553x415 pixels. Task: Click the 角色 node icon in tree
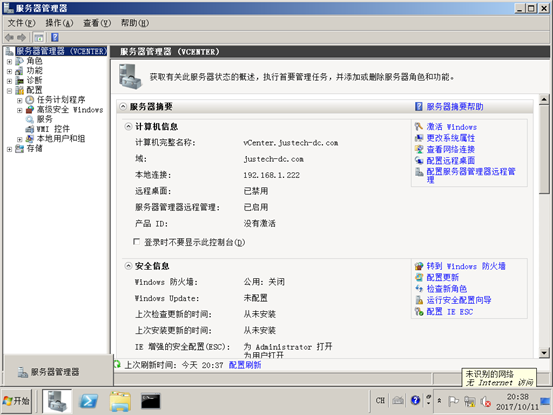click(20, 61)
